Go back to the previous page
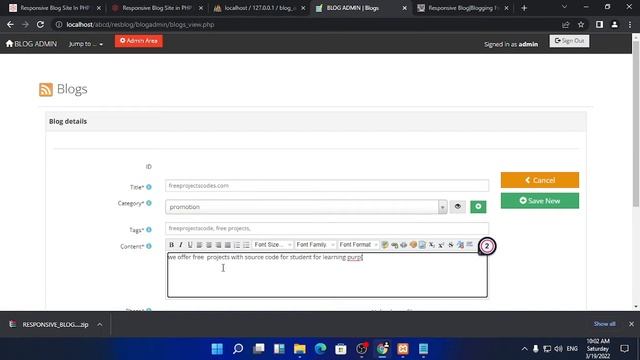This screenshot has width=640, height=360. [x=10, y=24]
